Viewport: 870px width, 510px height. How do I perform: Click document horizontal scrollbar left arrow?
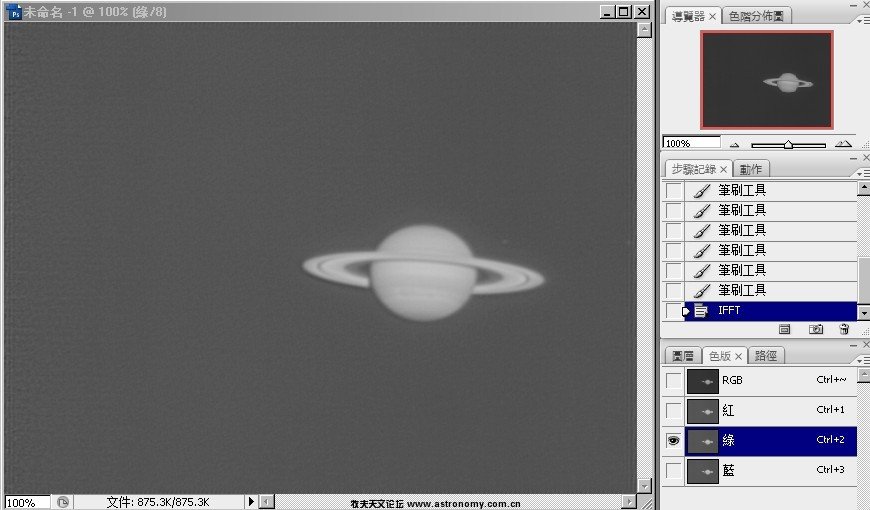click(267, 502)
